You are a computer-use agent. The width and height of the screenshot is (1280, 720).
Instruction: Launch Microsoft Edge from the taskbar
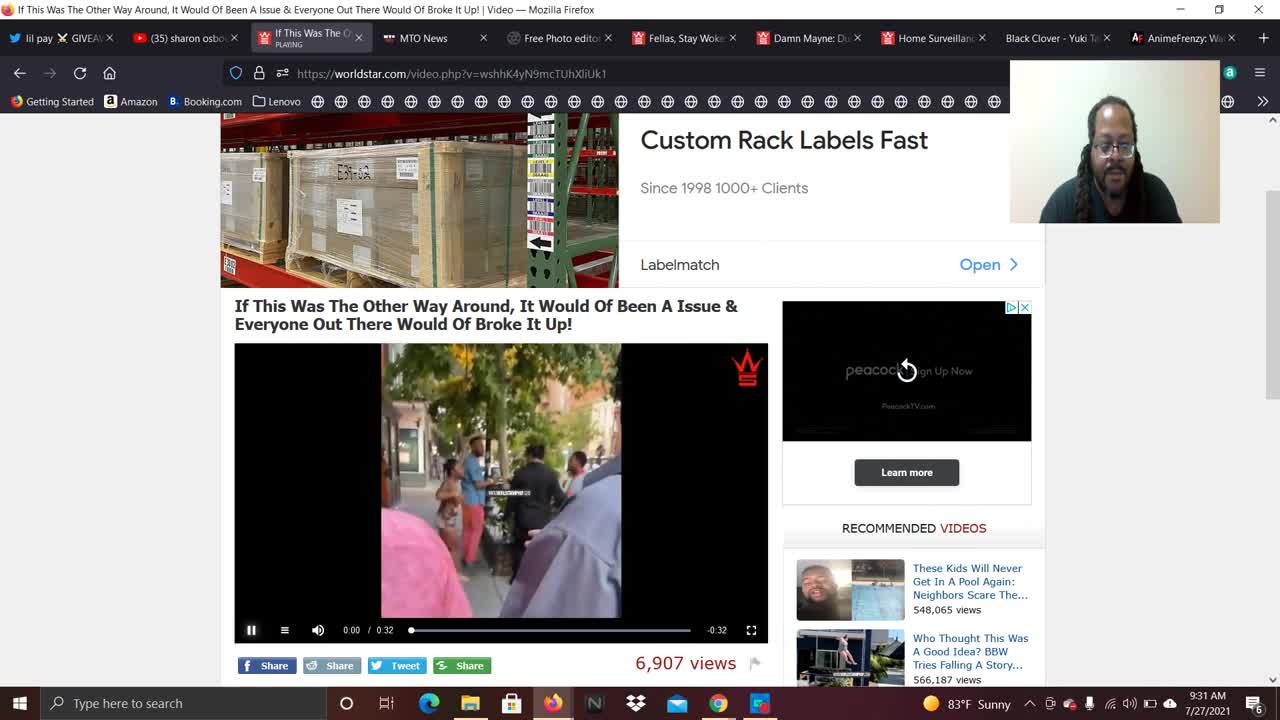429,703
